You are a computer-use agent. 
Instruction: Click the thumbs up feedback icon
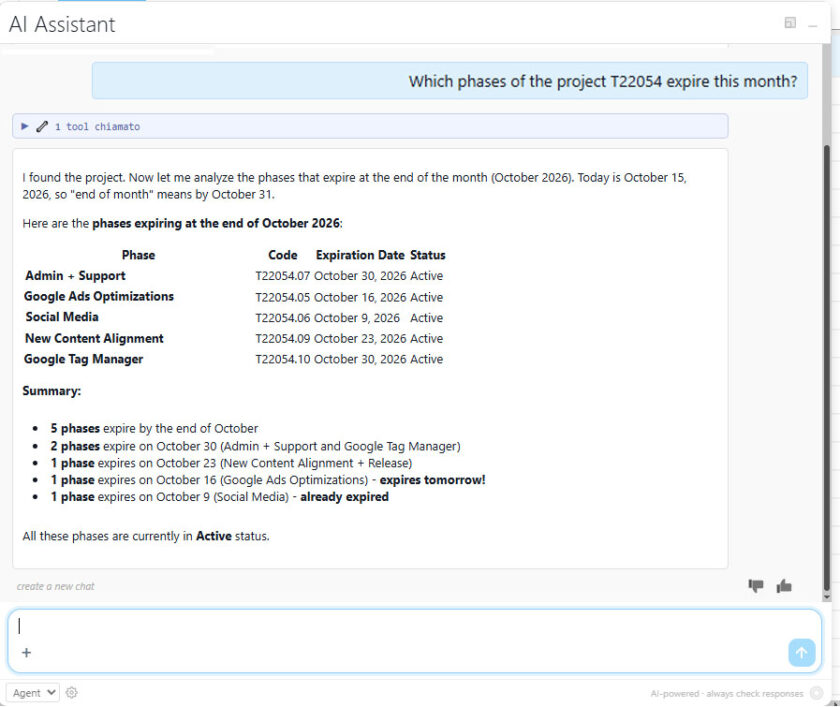(784, 586)
